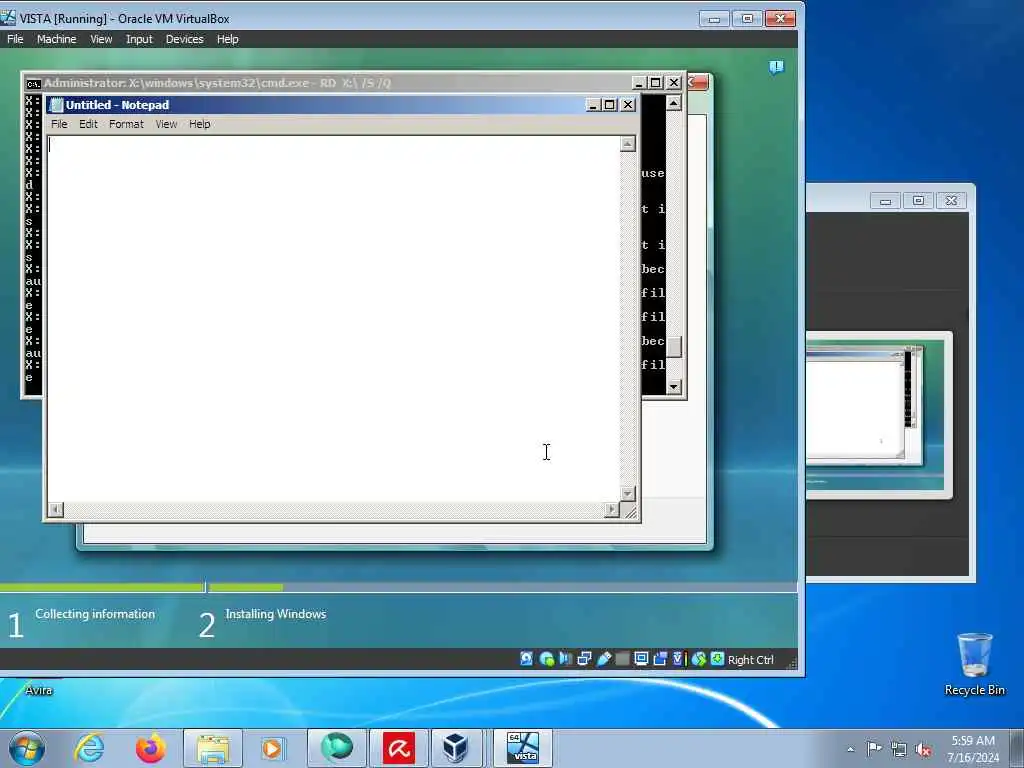Click Installing Windows setup step
Viewport: 1024px width, 768px height.
pos(276,614)
